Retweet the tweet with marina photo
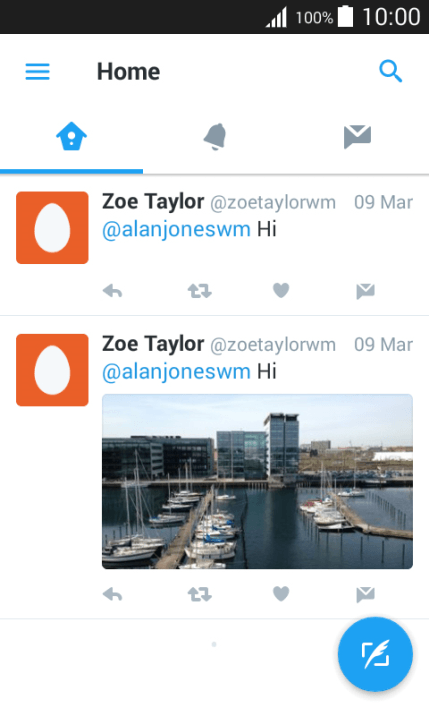This screenshot has height=716, width=429. 200,594
